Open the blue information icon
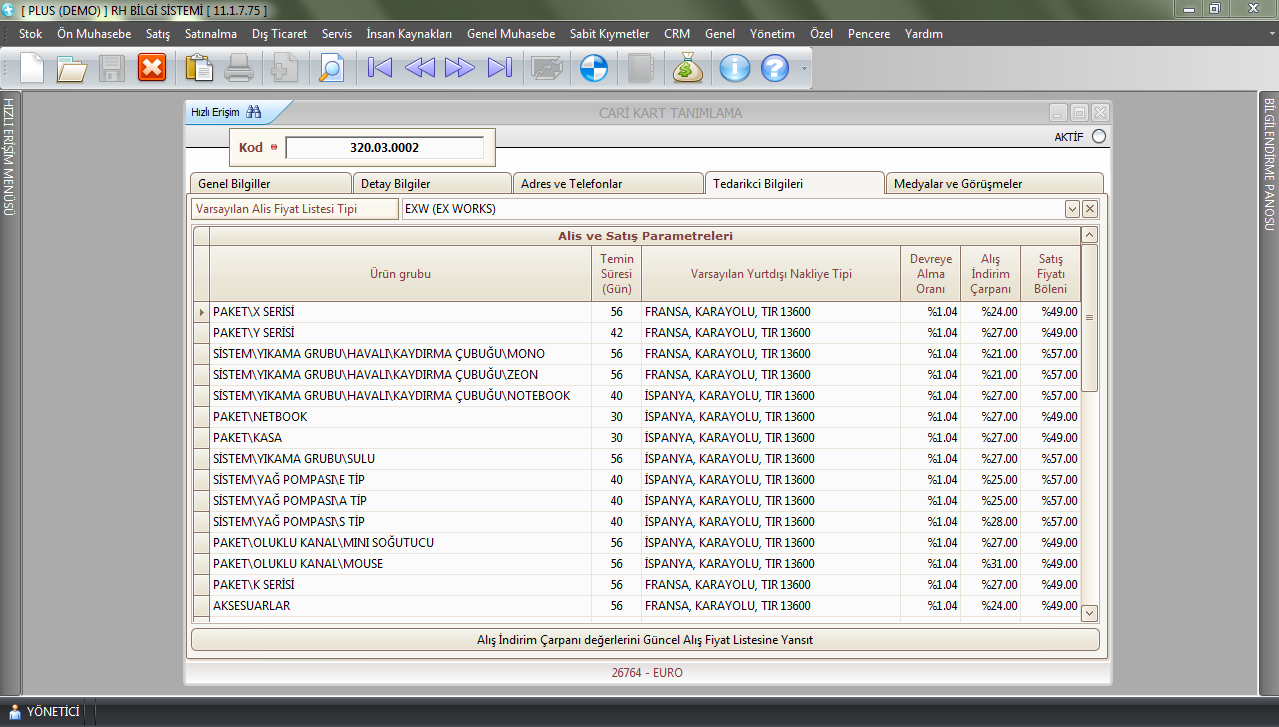This screenshot has height=727, width=1279. point(735,68)
